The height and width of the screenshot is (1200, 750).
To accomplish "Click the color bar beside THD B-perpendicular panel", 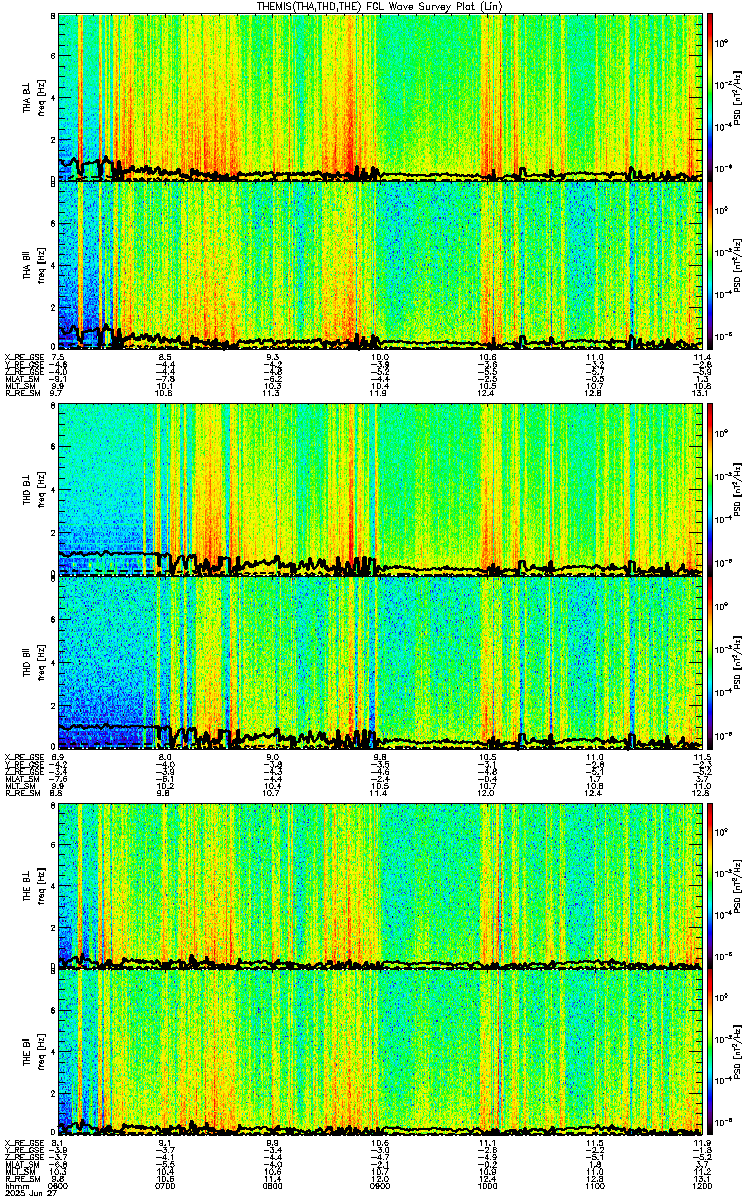I will [x=709, y=489].
